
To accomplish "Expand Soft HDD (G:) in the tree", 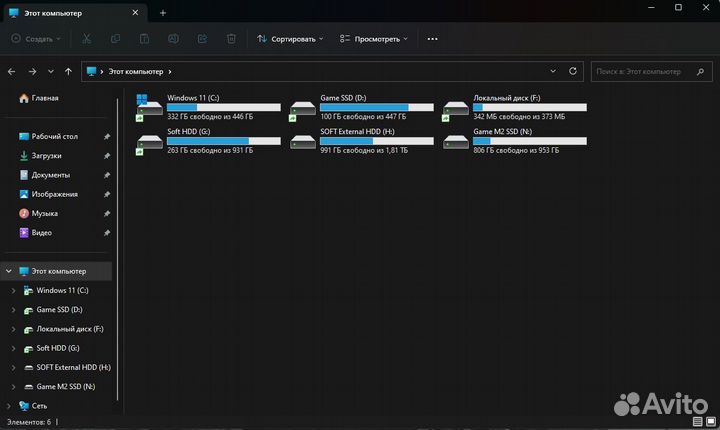I will click(13, 348).
